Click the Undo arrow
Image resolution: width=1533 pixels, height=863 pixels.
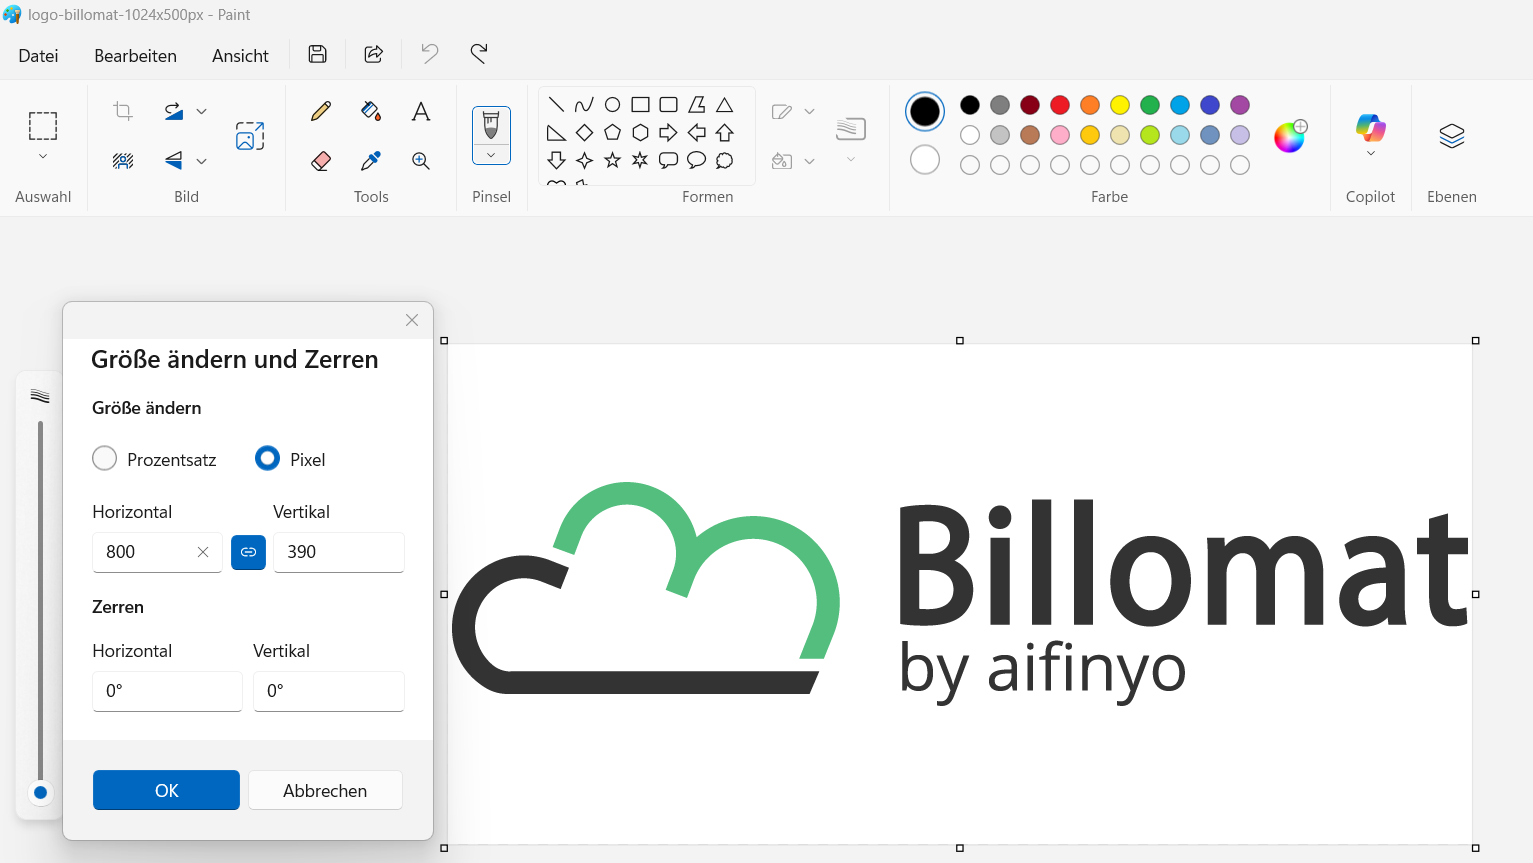(429, 54)
